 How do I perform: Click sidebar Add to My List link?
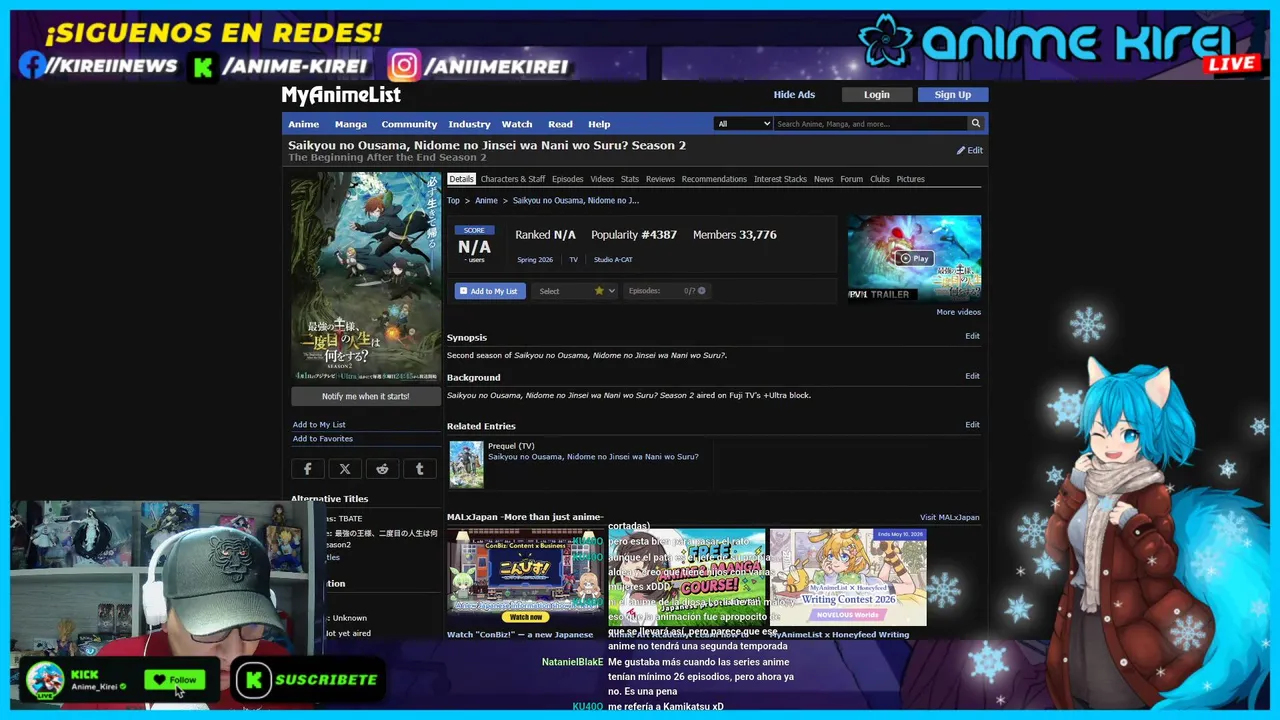pos(319,425)
